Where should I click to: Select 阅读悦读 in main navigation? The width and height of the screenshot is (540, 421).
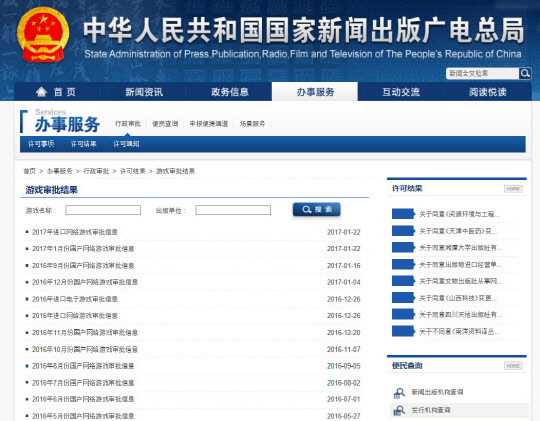click(x=488, y=92)
